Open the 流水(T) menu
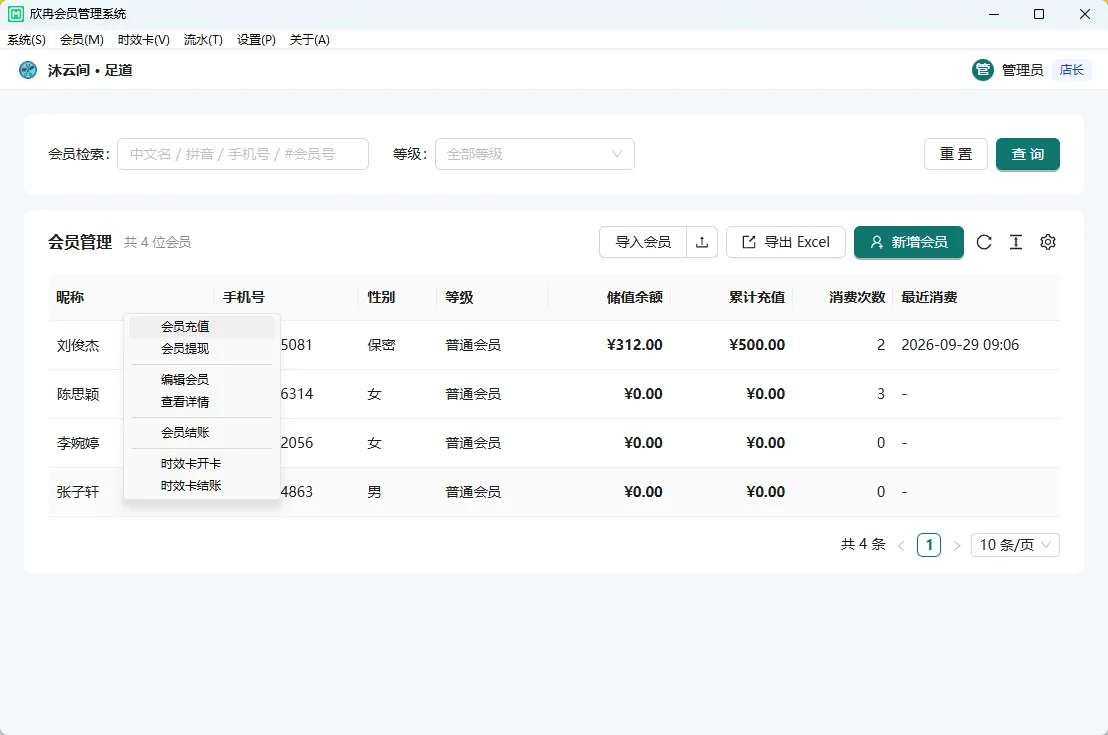The width and height of the screenshot is (1108, 735). (203, 40)
